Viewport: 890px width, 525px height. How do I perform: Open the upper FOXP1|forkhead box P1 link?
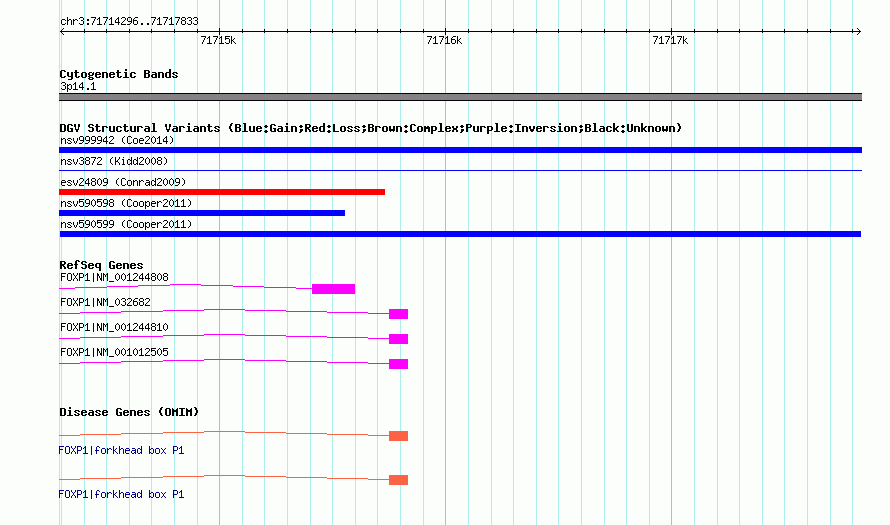click(x=121, y=450)
